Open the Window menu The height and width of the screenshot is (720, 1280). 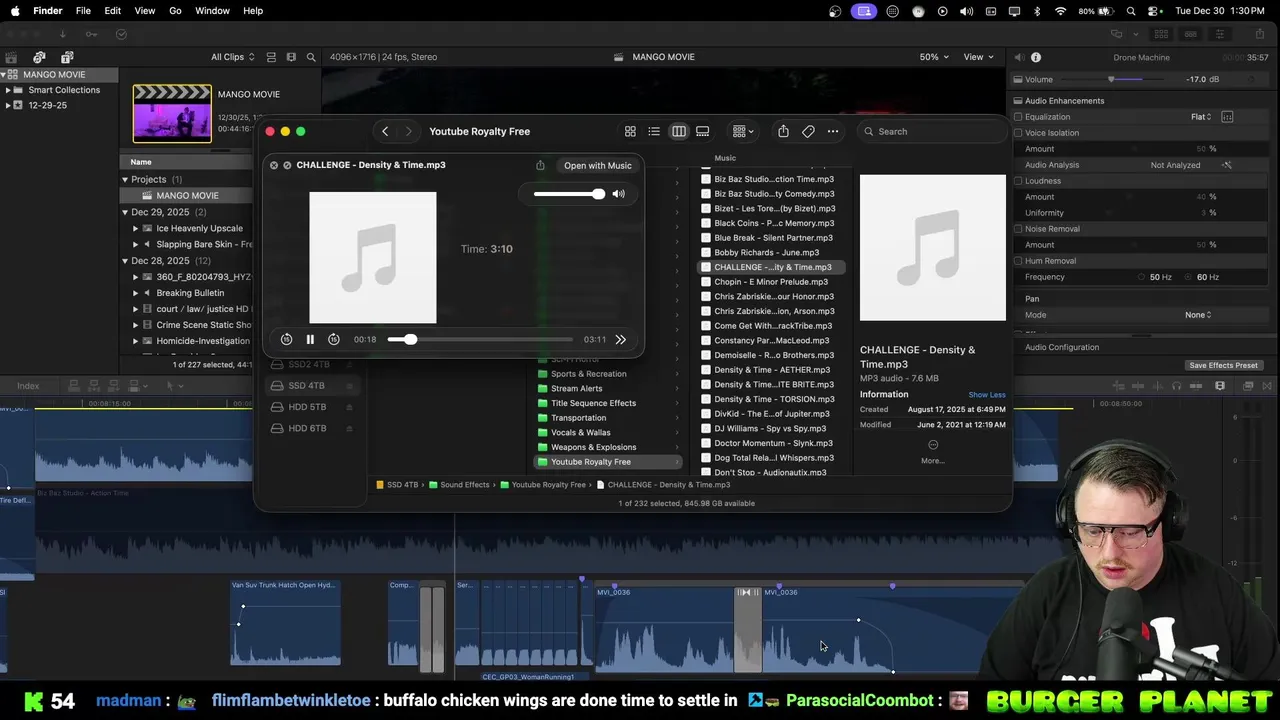[212, 11]
